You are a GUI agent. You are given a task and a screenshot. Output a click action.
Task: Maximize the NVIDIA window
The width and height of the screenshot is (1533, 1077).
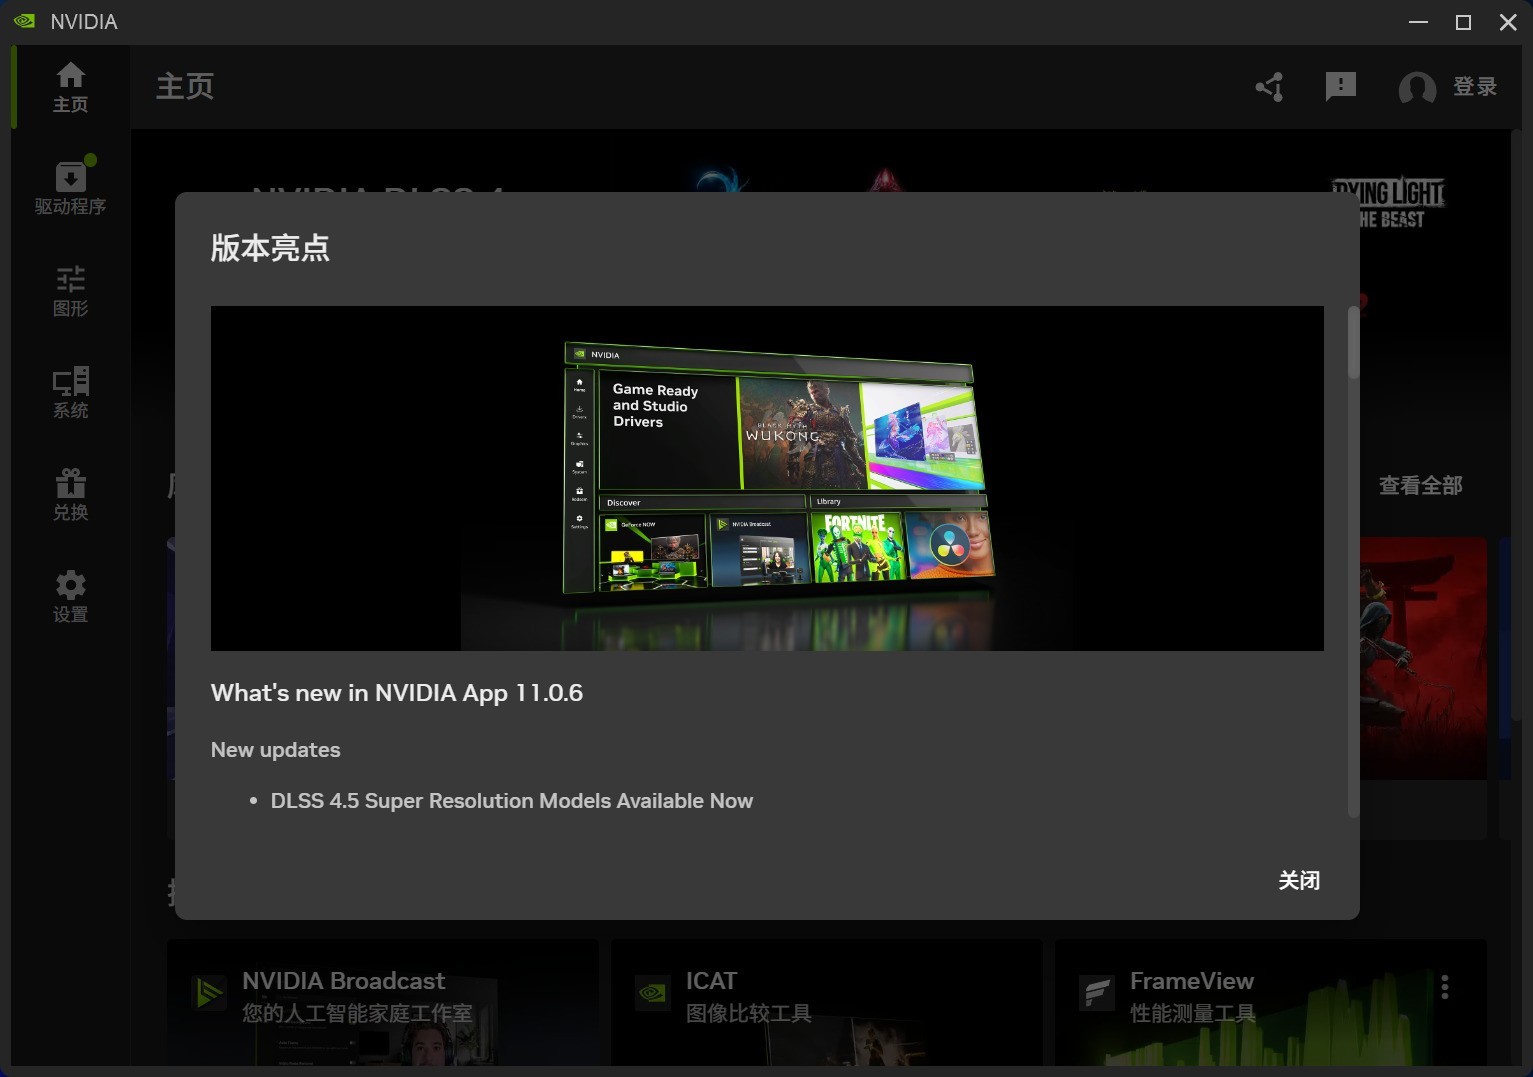coord(1463,22)
